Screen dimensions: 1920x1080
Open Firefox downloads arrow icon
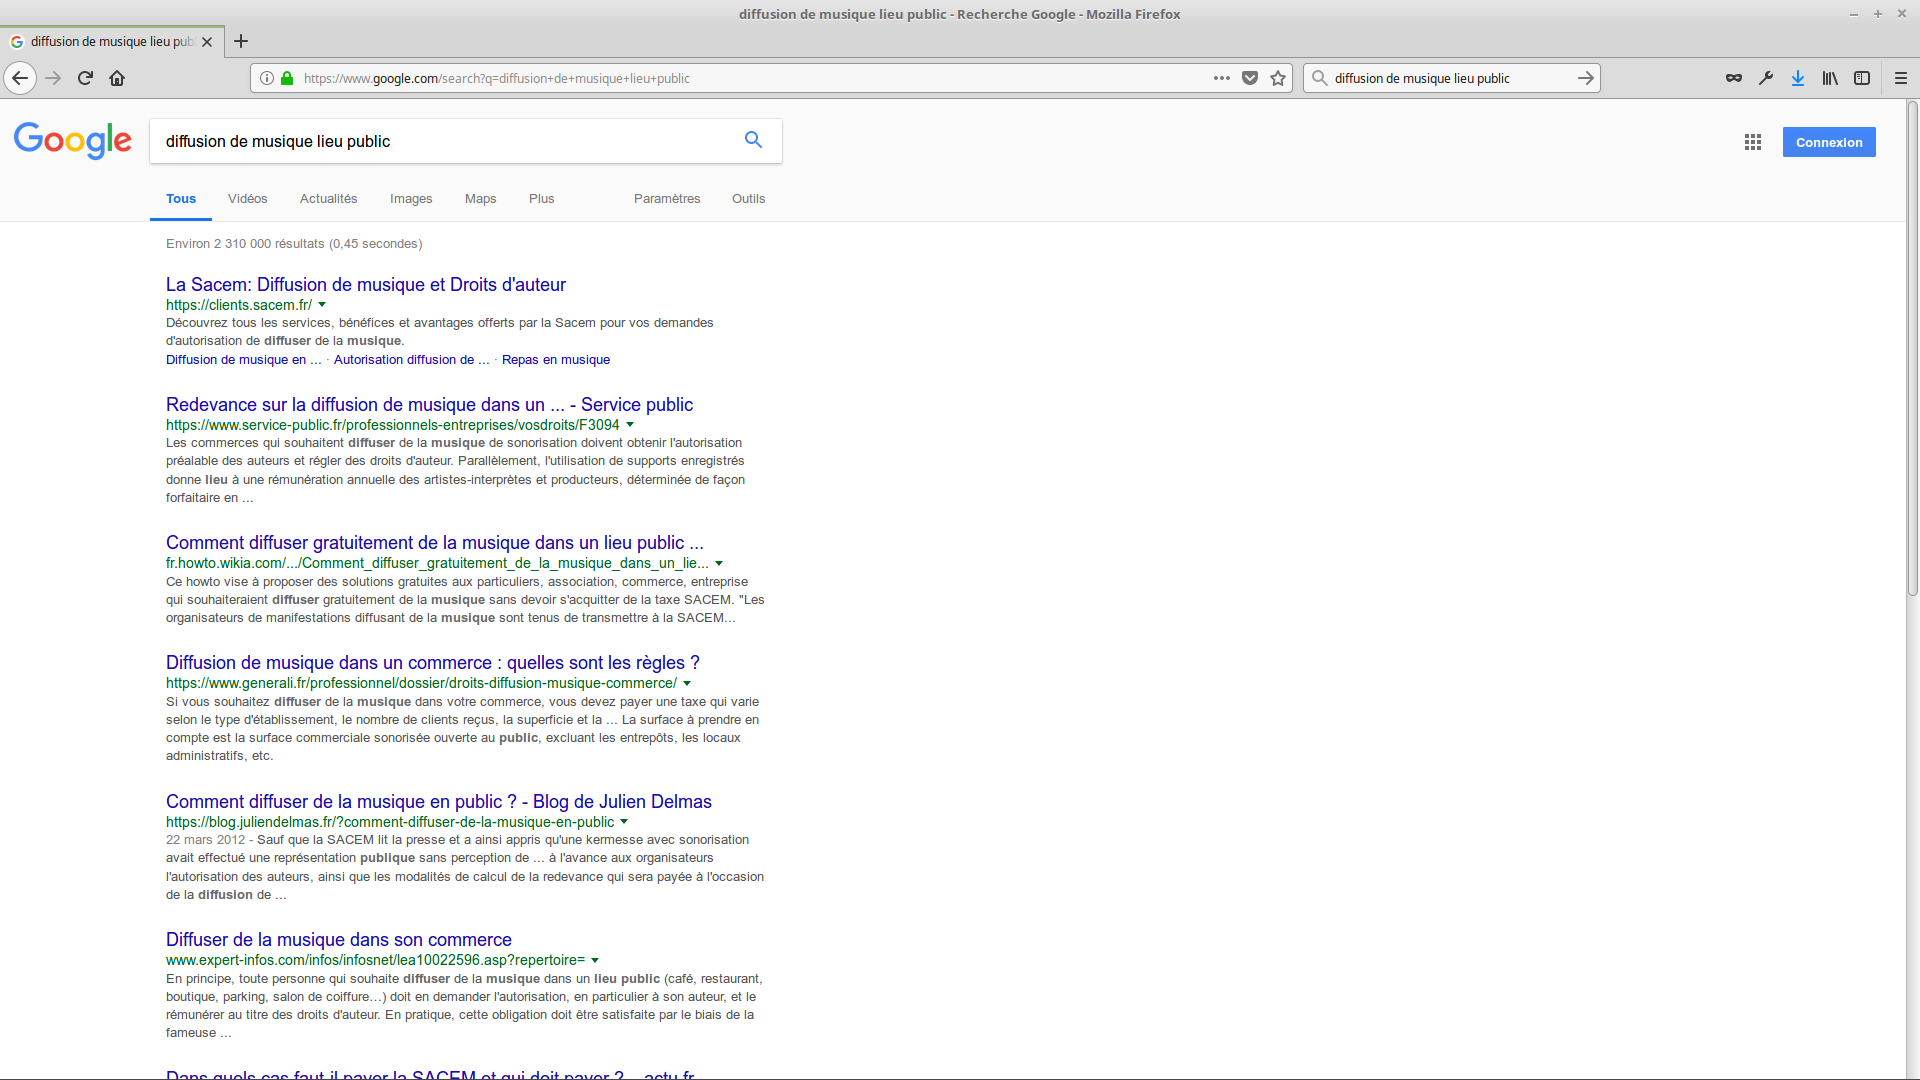pos(1798,78)
